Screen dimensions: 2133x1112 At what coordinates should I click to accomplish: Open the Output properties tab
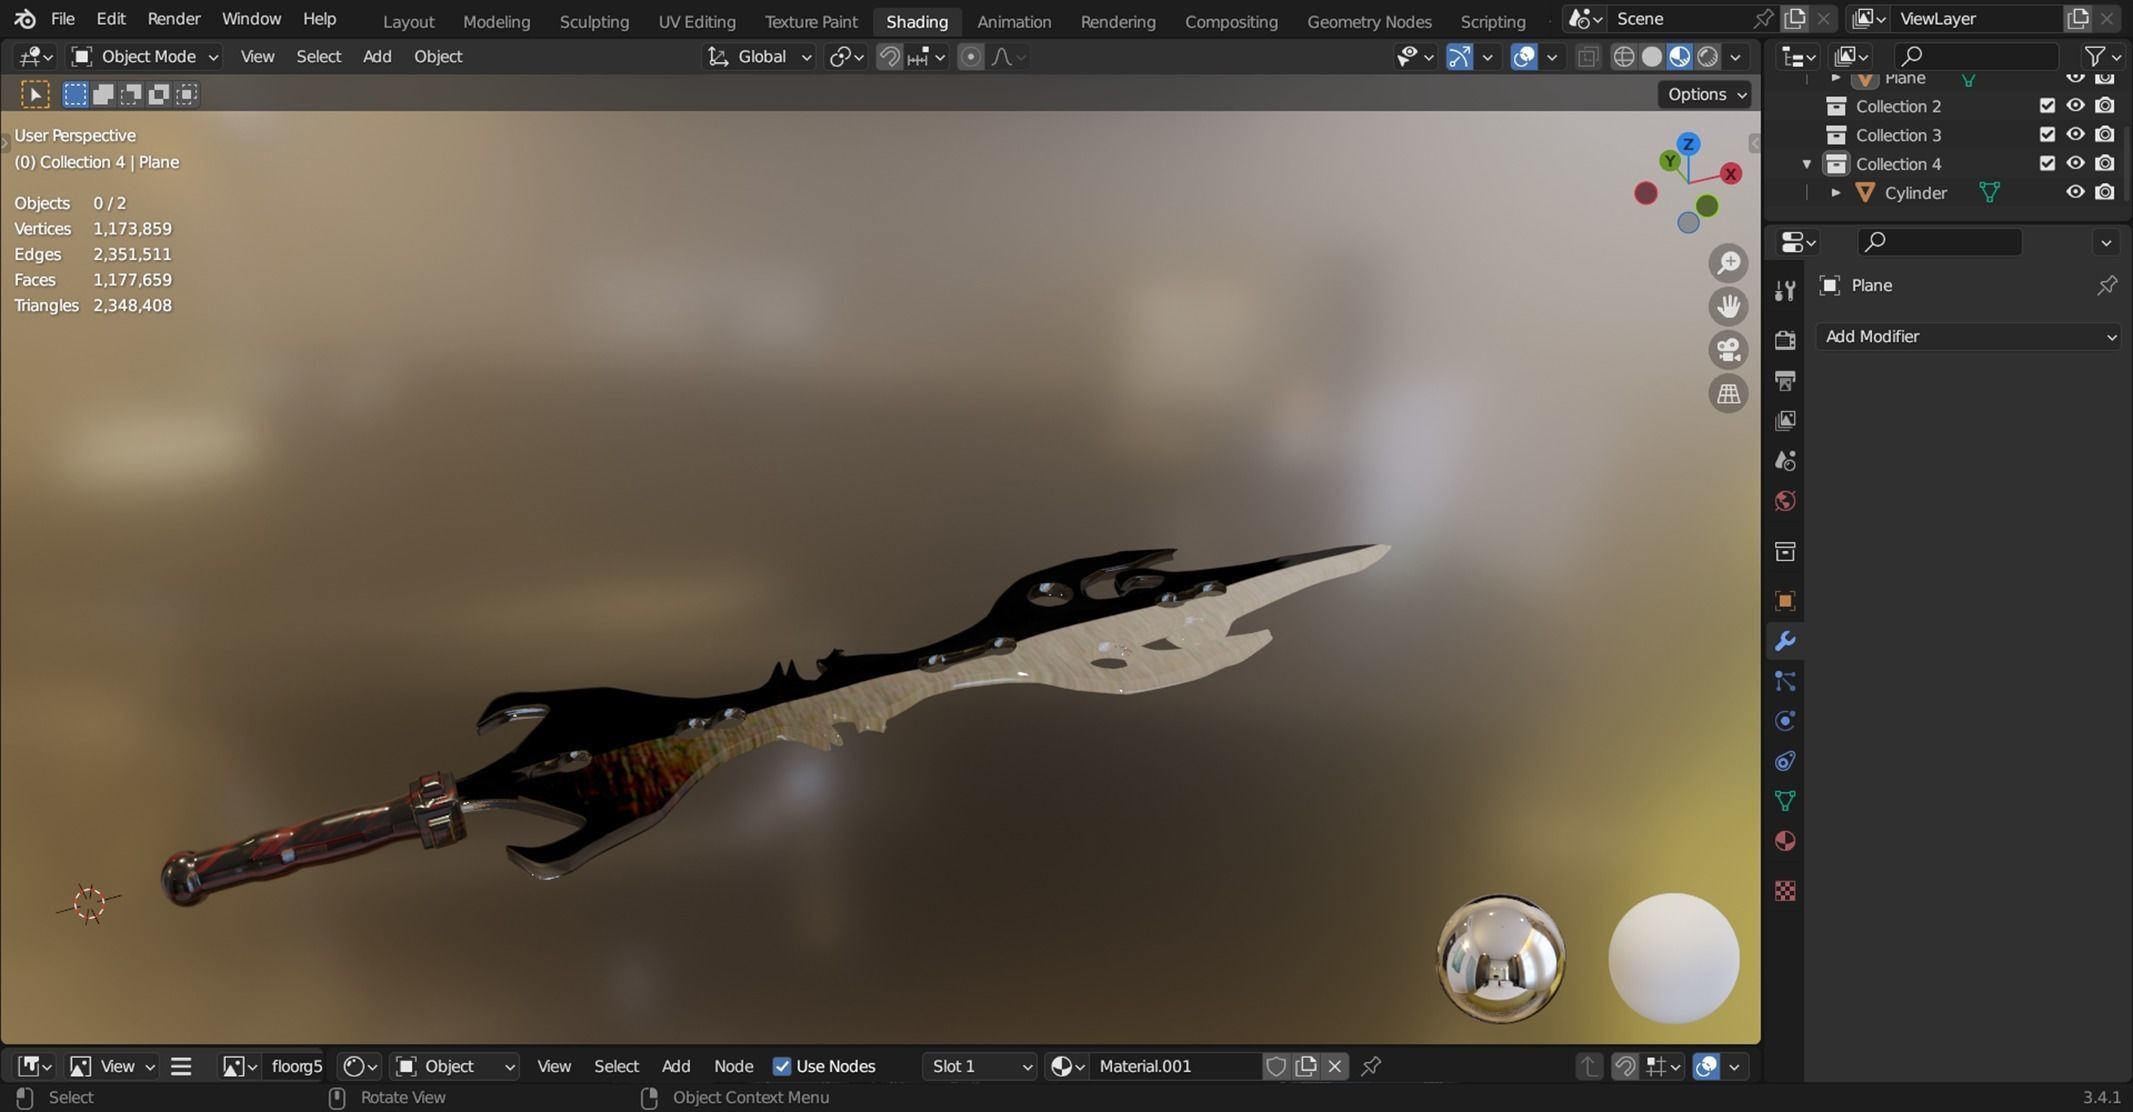tap(1785, 381)
